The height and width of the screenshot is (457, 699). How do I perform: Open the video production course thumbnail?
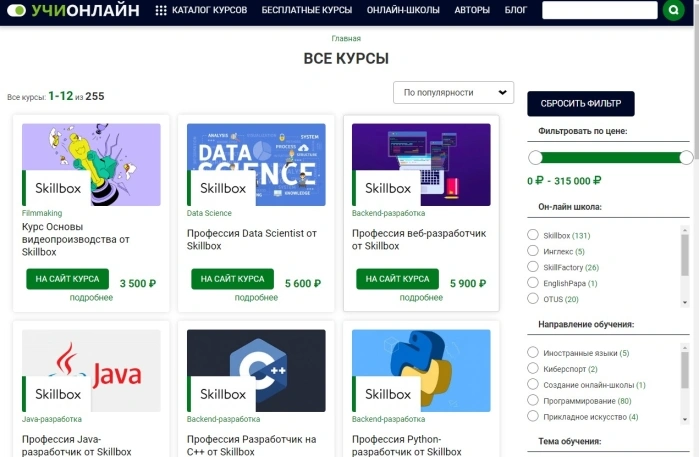91,165
